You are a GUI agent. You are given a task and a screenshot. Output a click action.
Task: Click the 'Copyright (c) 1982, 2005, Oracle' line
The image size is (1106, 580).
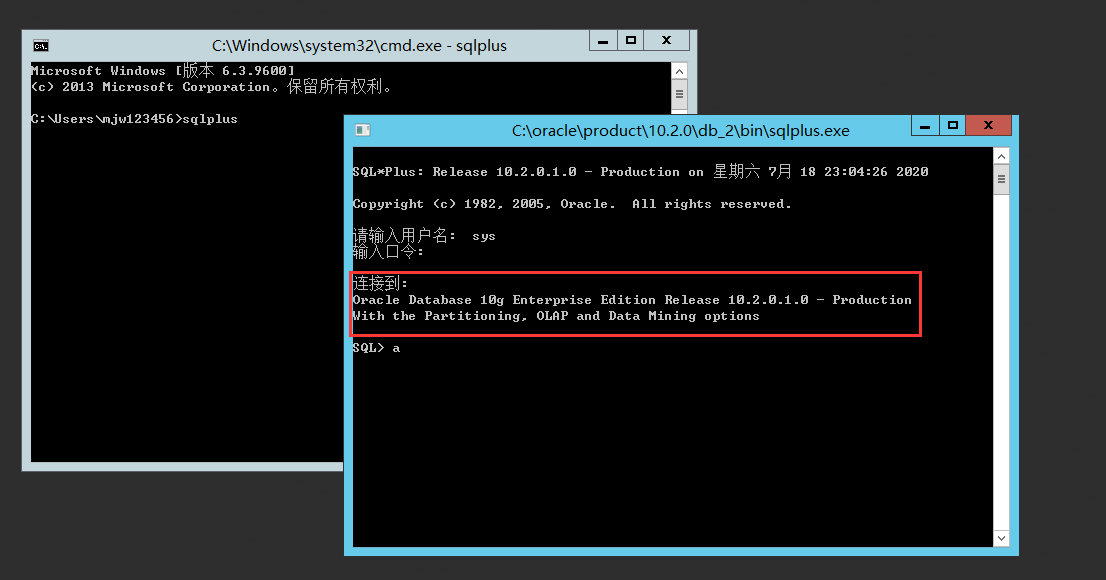[x=571, y=204]
